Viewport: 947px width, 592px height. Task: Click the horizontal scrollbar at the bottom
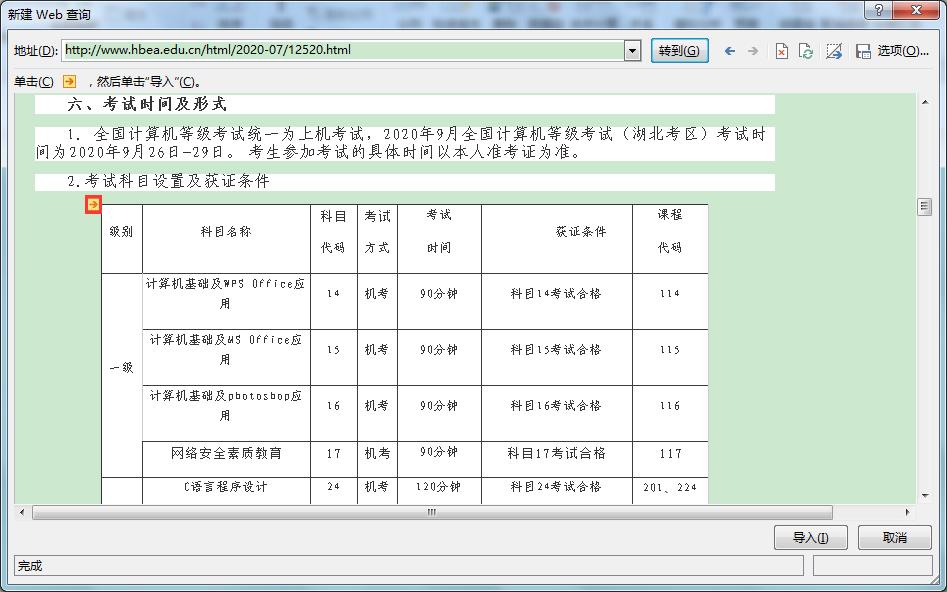coord(430,512)
